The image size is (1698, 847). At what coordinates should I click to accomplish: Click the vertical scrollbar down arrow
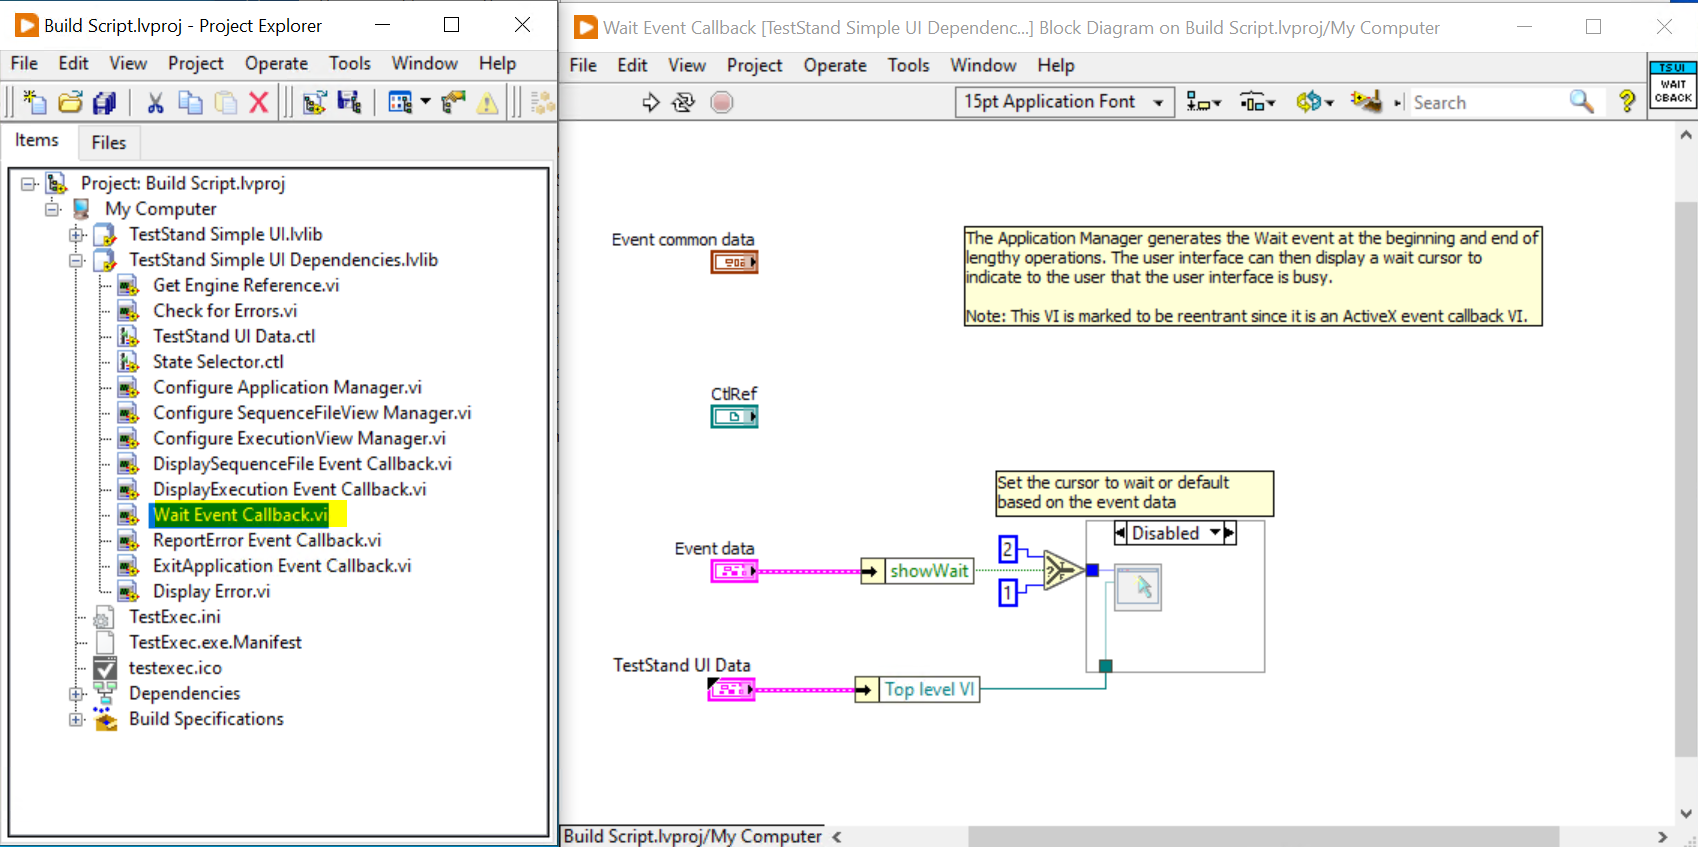tap(1687, 813)
